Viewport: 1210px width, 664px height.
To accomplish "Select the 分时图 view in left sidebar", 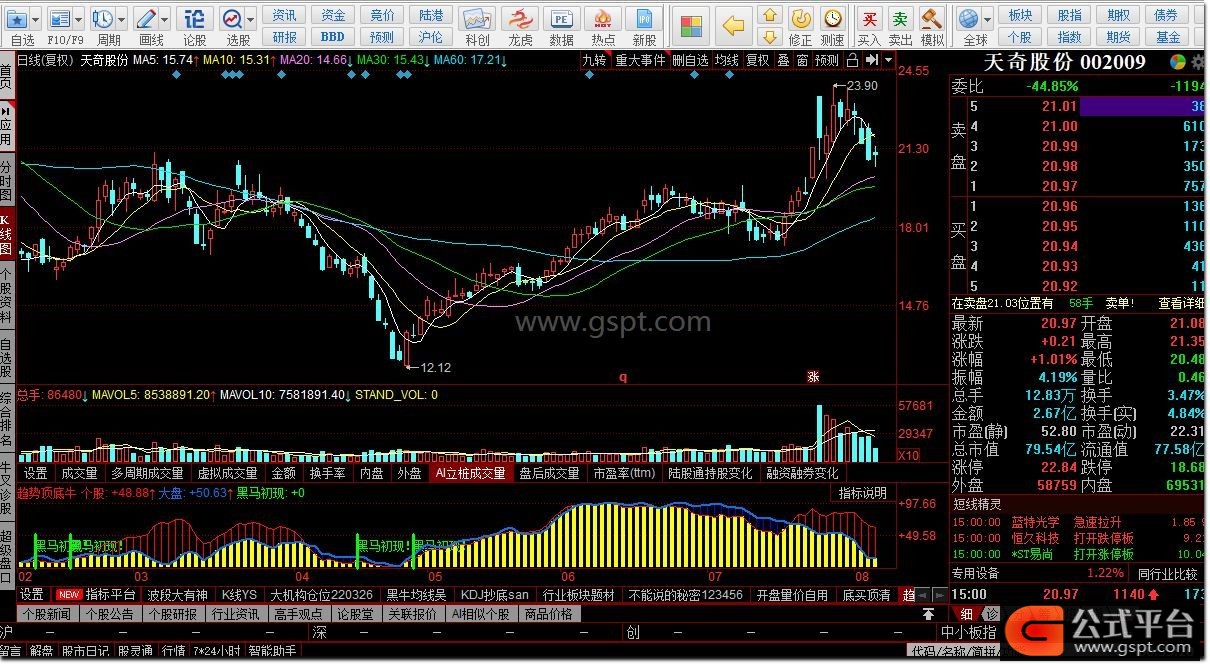I will click(6, 181).
